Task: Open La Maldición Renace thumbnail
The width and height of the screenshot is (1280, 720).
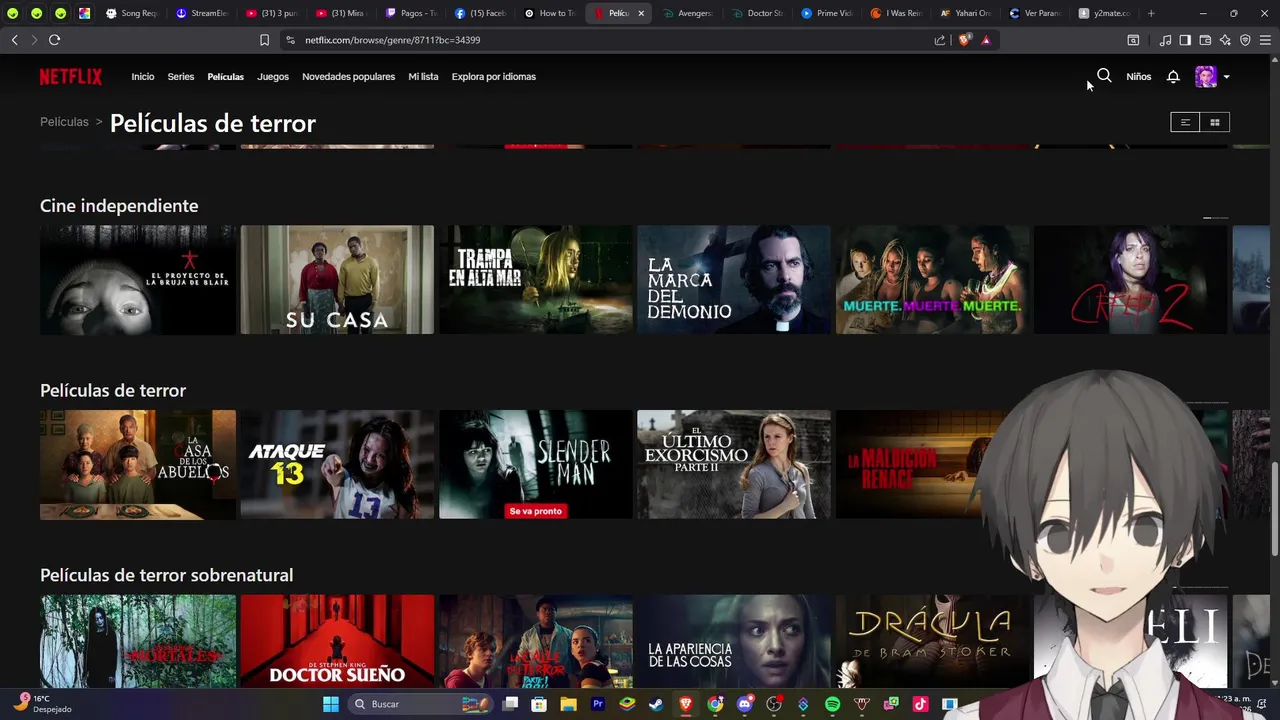Action: pyautogui.click(x=910, y=465)
